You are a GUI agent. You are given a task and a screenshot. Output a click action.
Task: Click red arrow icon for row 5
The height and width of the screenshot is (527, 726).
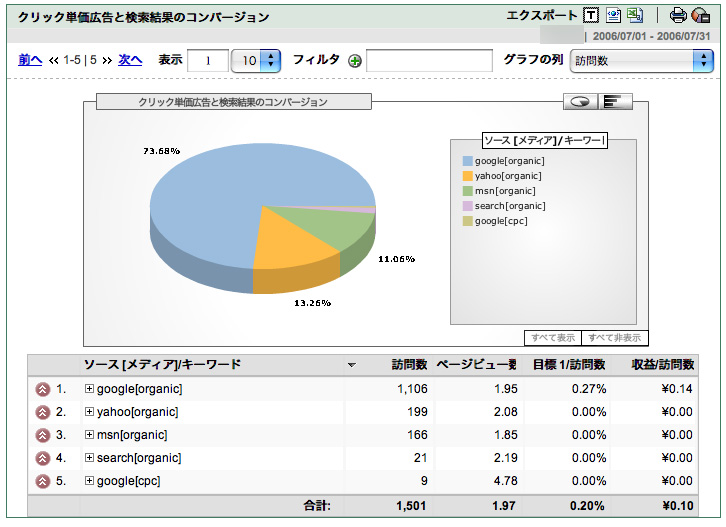point(43,481)
